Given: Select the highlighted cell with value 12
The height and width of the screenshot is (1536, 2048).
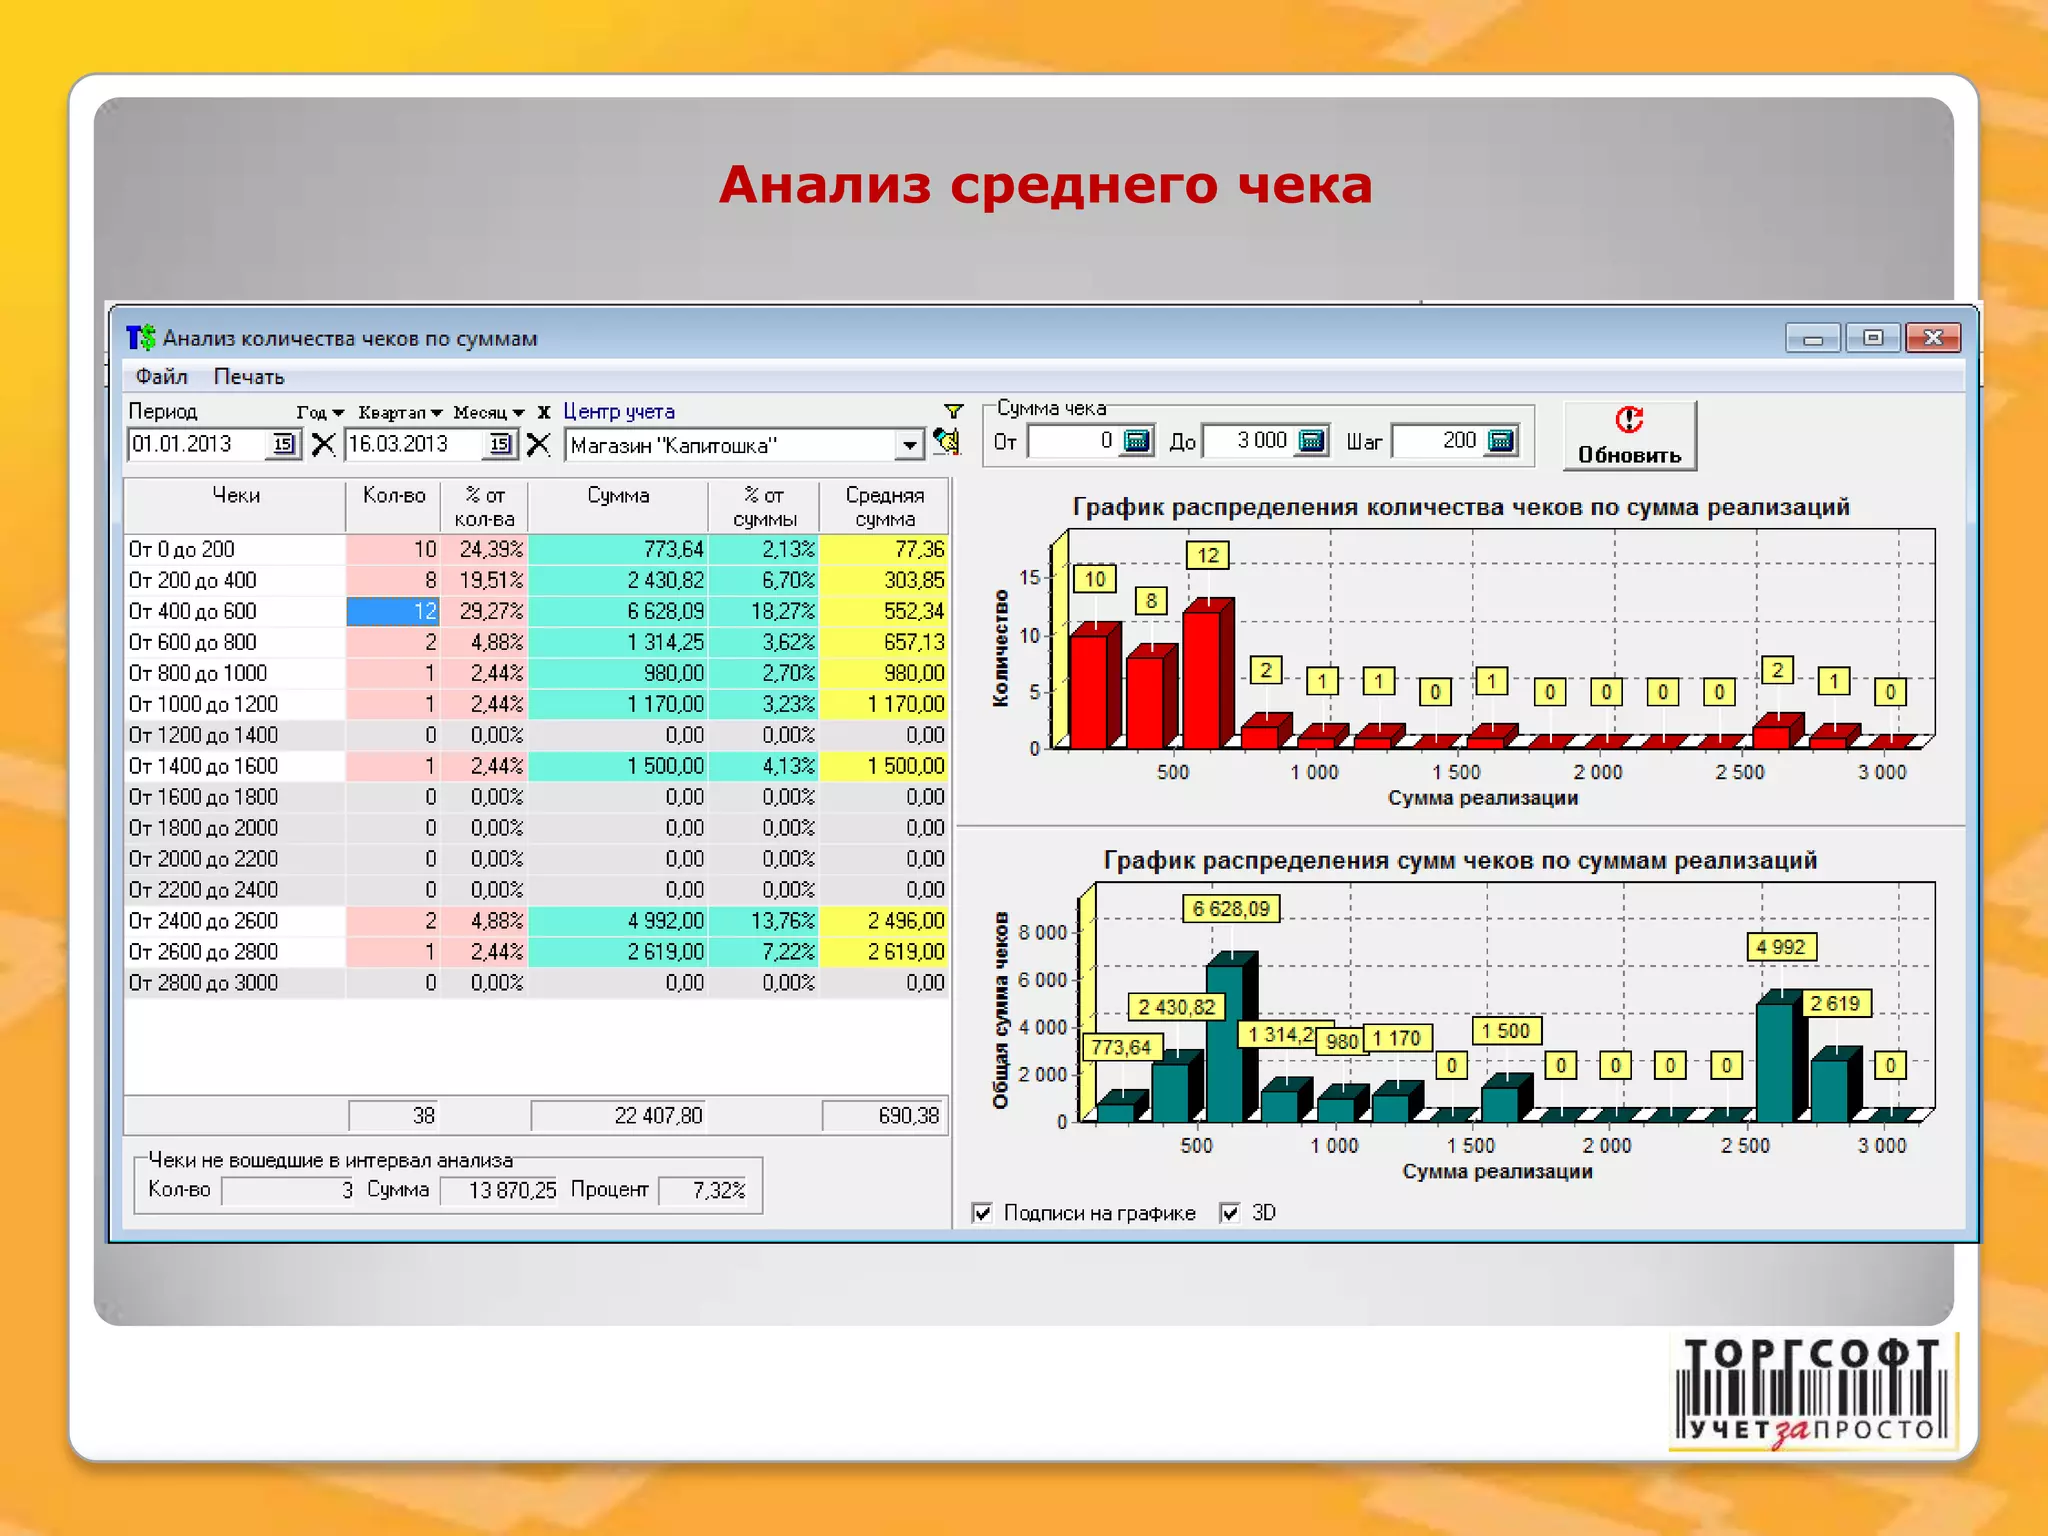Looking at the screenshot, I should tap(393, 611).
